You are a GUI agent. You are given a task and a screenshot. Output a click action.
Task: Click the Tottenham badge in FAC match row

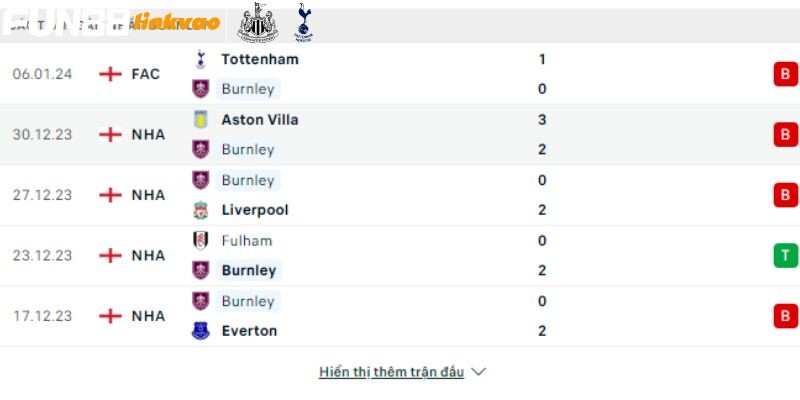tap(201, 59)
